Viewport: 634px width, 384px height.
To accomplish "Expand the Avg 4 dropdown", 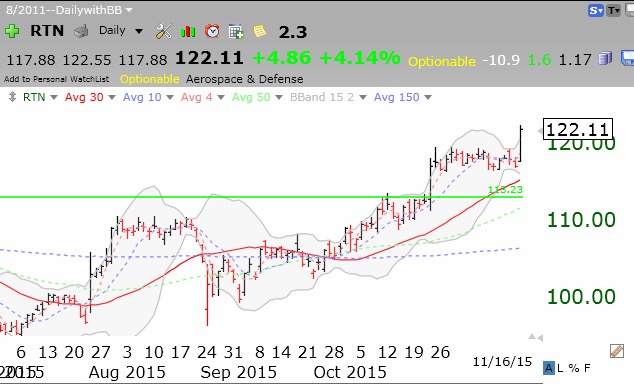I will click(x=221, y=97).
